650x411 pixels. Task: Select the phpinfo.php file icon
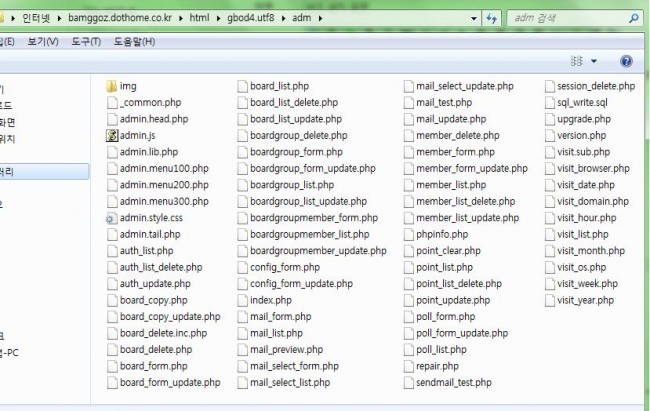click(x=409, y=234)
